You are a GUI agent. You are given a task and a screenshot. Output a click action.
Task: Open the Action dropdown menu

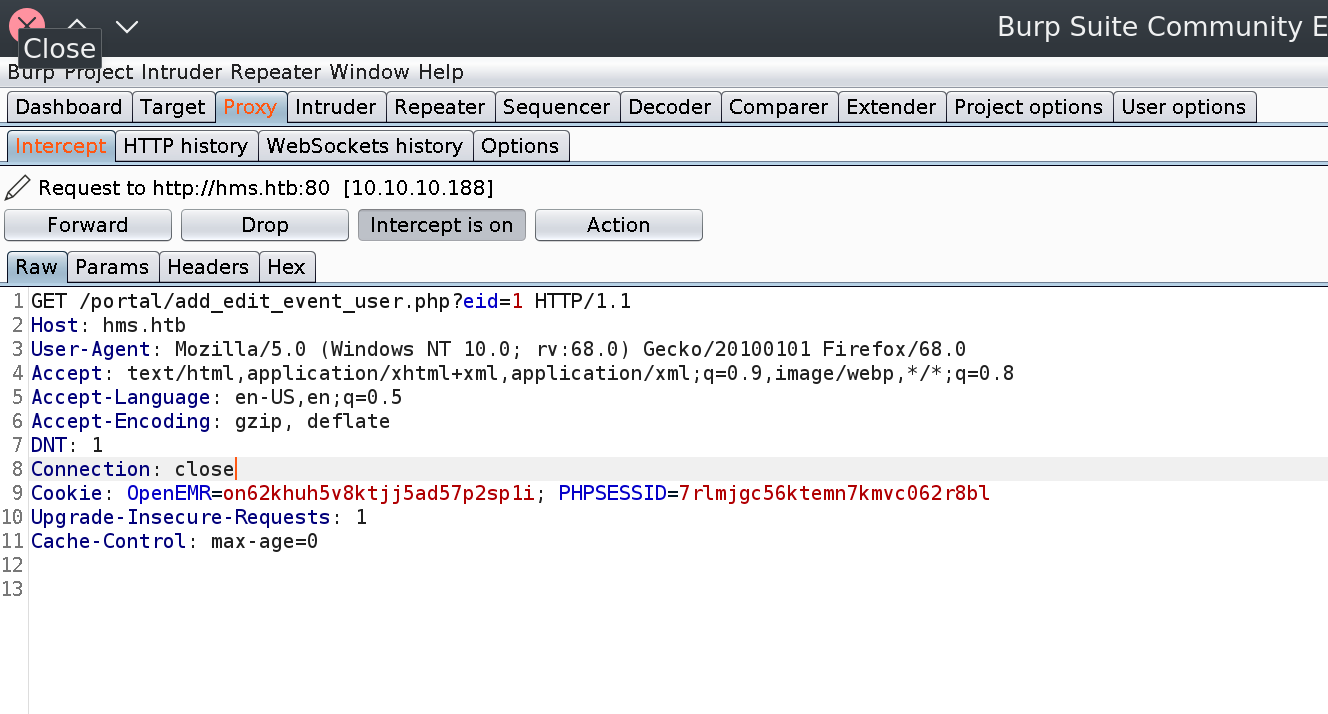pyautogui.click(x=618, y=225)
